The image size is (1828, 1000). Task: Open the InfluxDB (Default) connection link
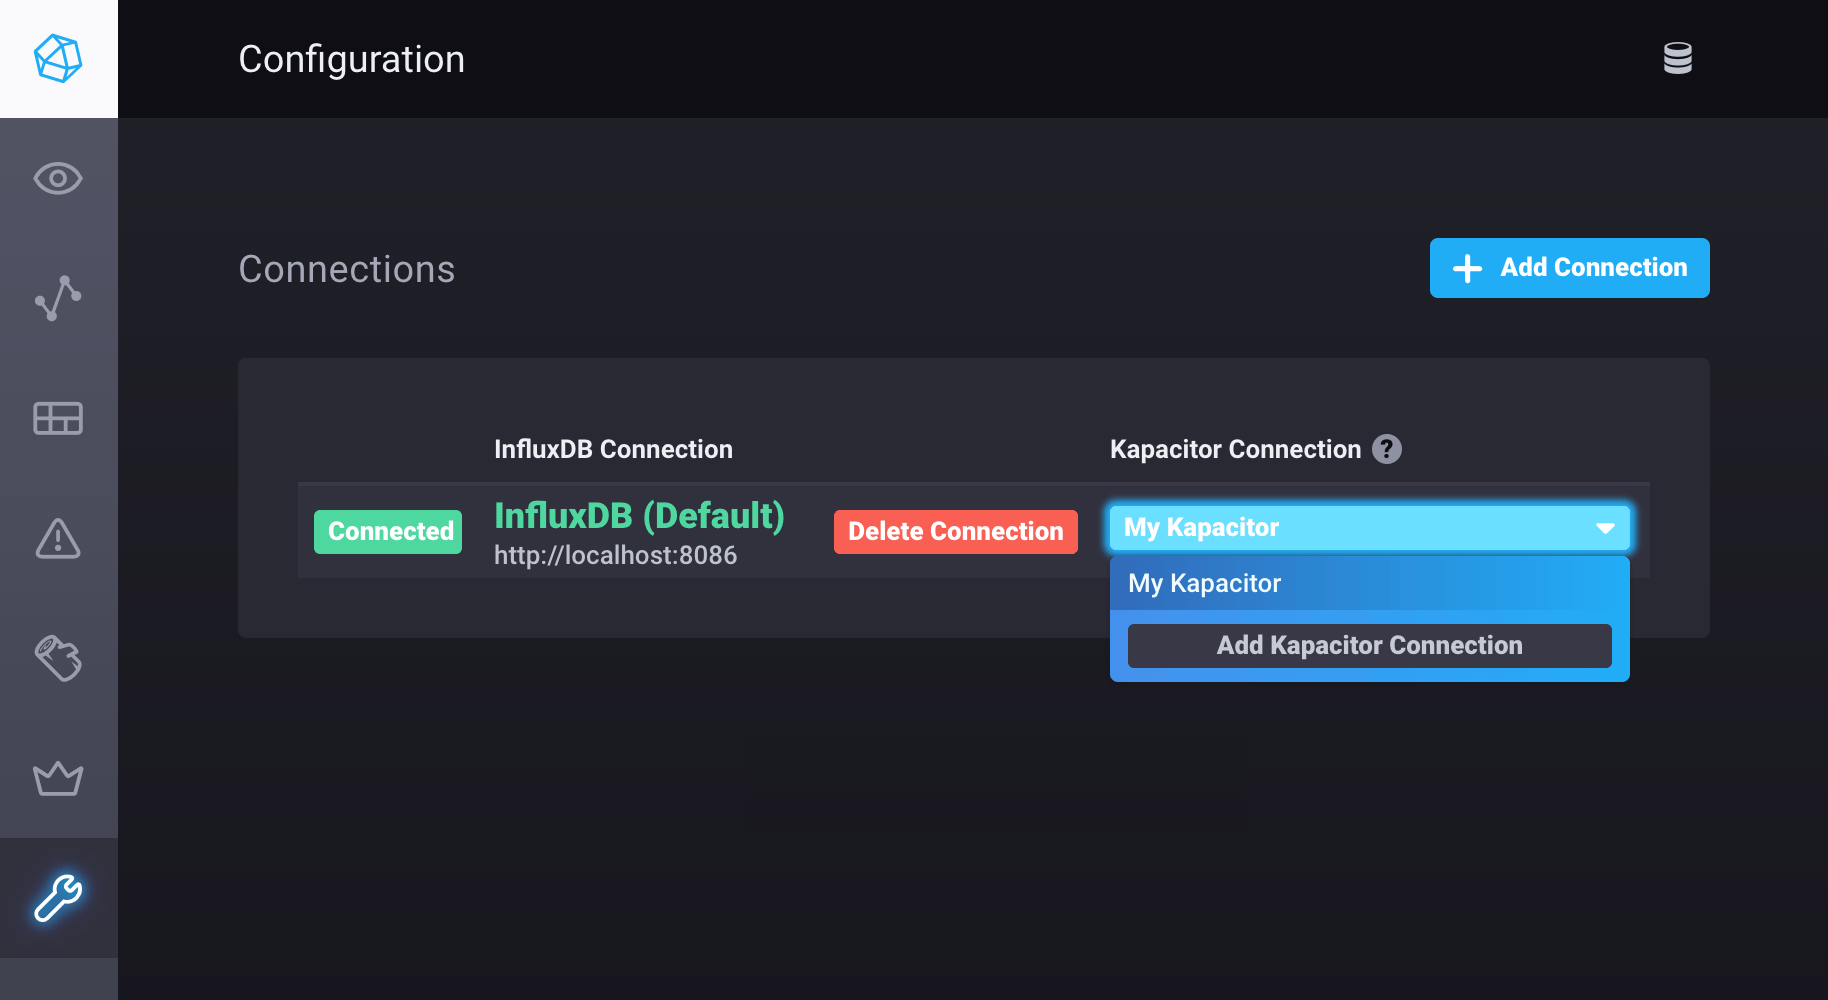click(639, 516)
